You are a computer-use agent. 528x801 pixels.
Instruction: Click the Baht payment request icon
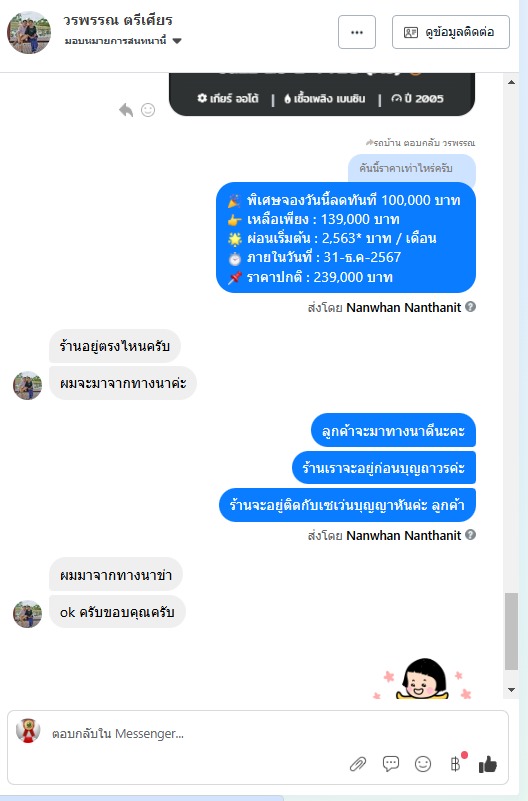[455, 764]
